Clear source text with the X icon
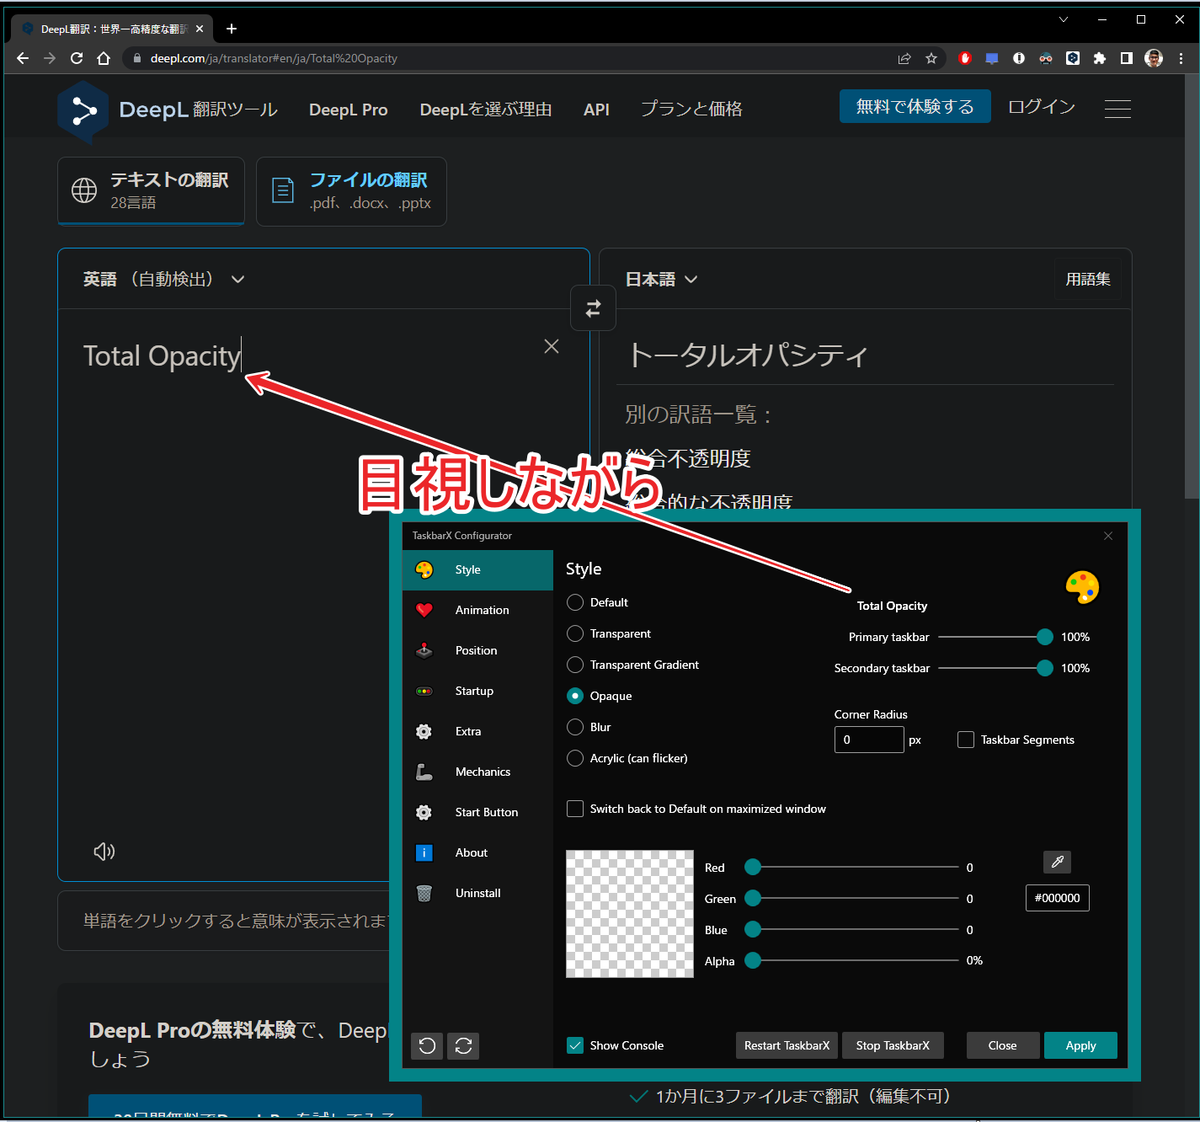The width and height of the screenshot is (1200, 1122). click(x=551, y=346)
